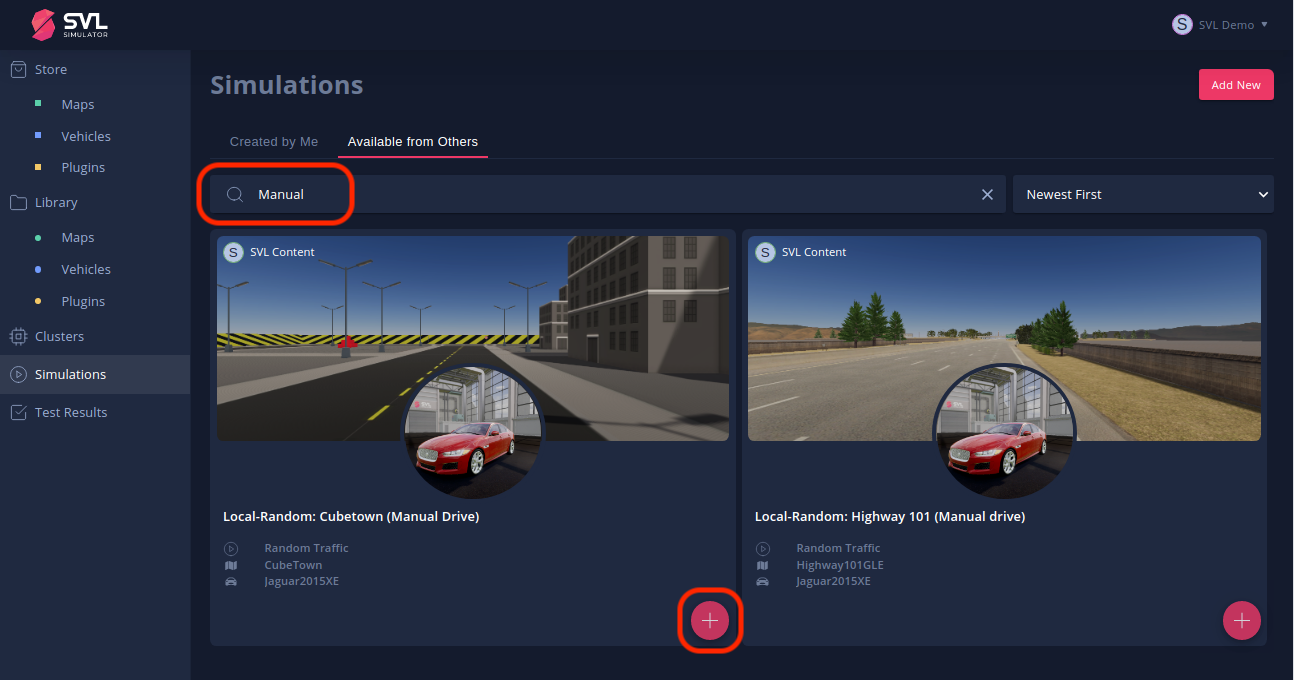
Task: Click the SVL Demo user avatar
Action: [x=1182, y=24]
